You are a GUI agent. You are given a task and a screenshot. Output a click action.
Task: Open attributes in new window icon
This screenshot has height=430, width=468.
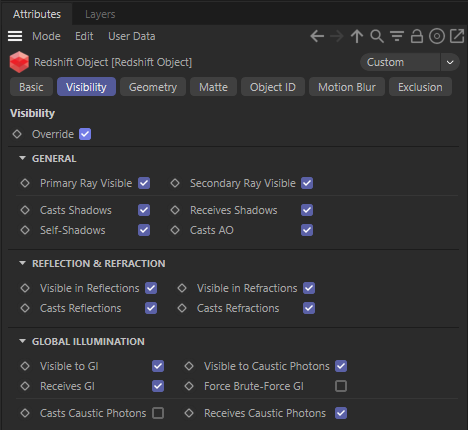457,36
